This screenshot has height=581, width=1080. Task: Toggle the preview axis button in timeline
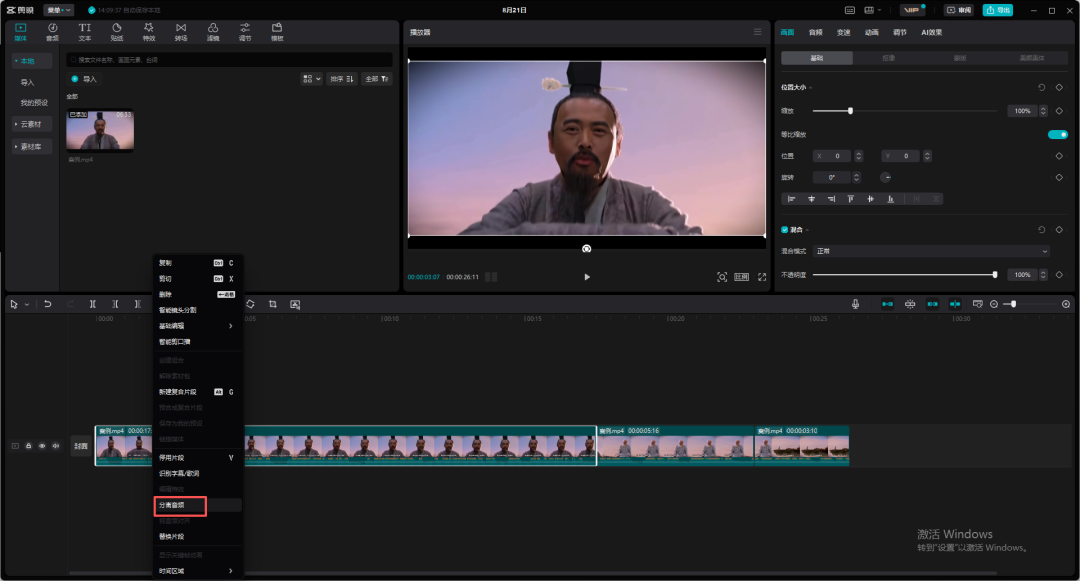pos(955,304)
